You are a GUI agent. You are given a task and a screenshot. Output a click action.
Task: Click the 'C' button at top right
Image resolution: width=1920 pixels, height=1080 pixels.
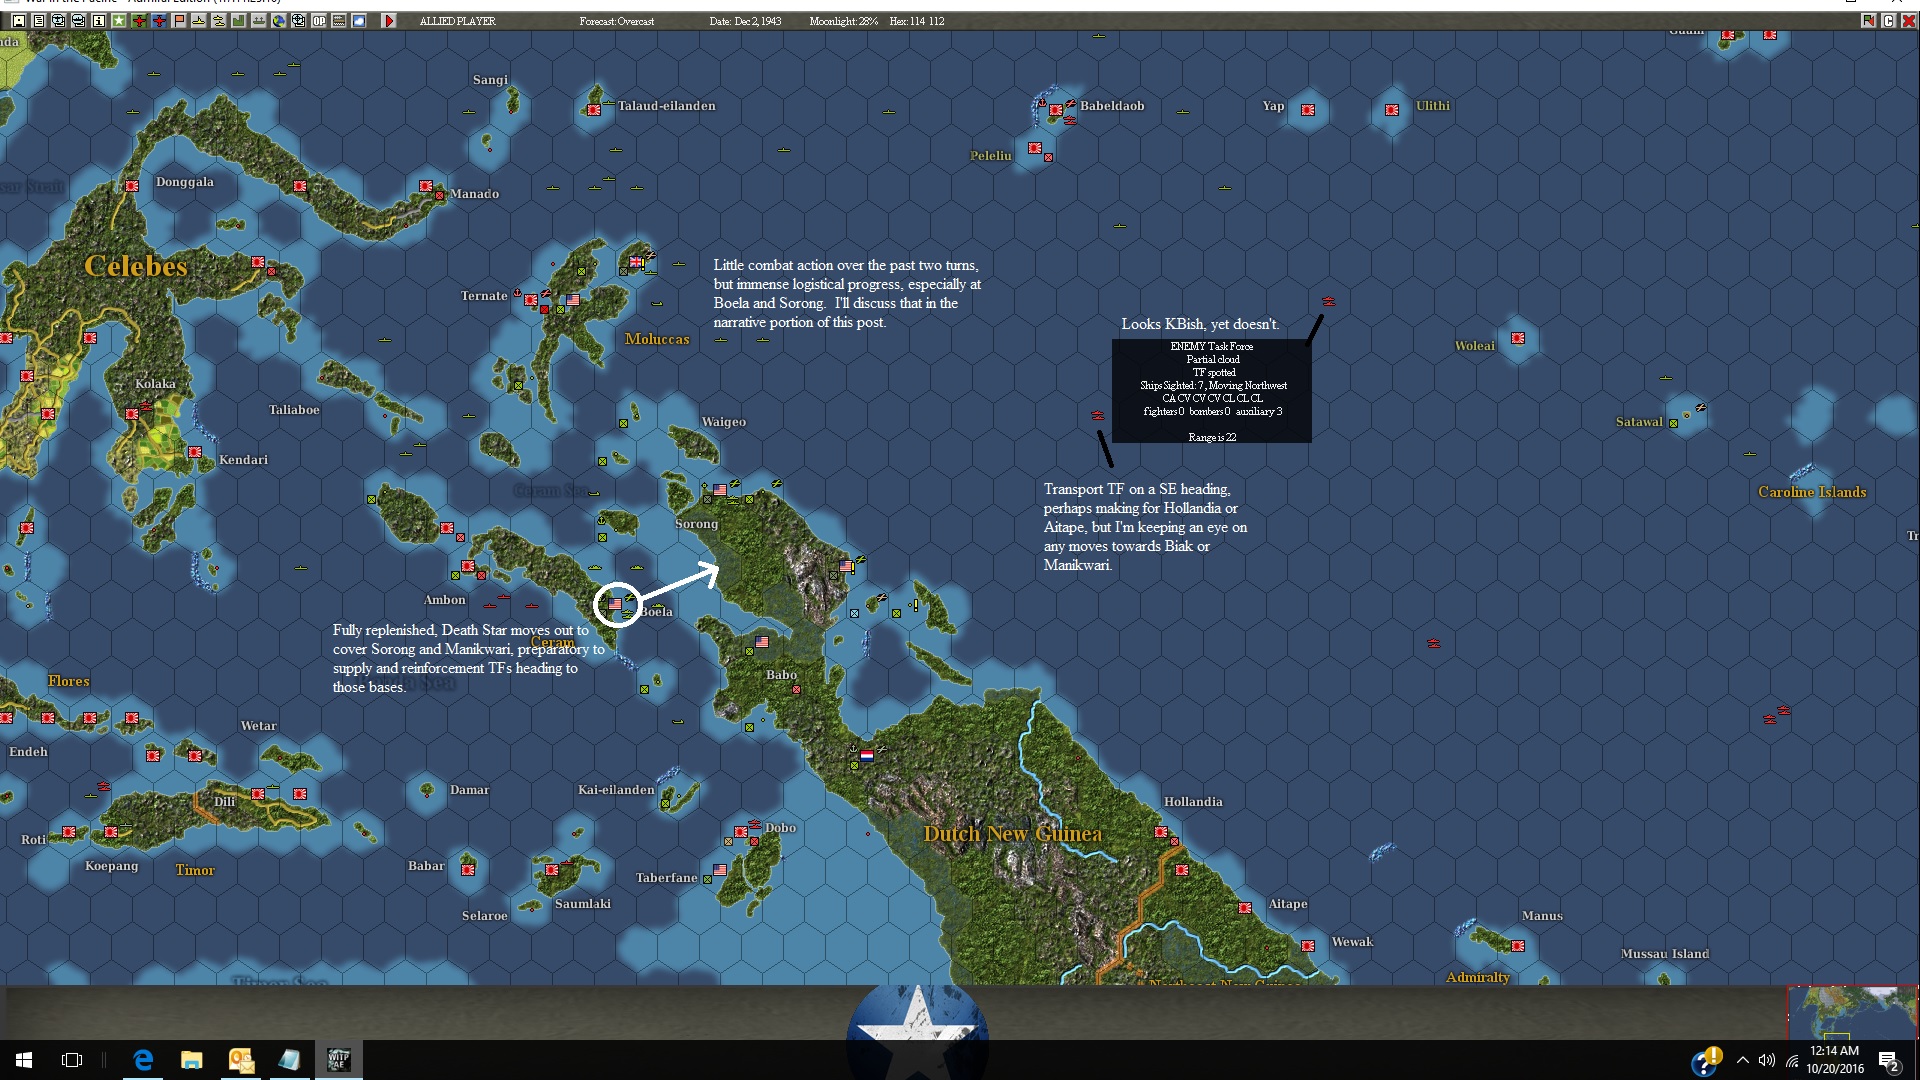tap(1888, 20)
